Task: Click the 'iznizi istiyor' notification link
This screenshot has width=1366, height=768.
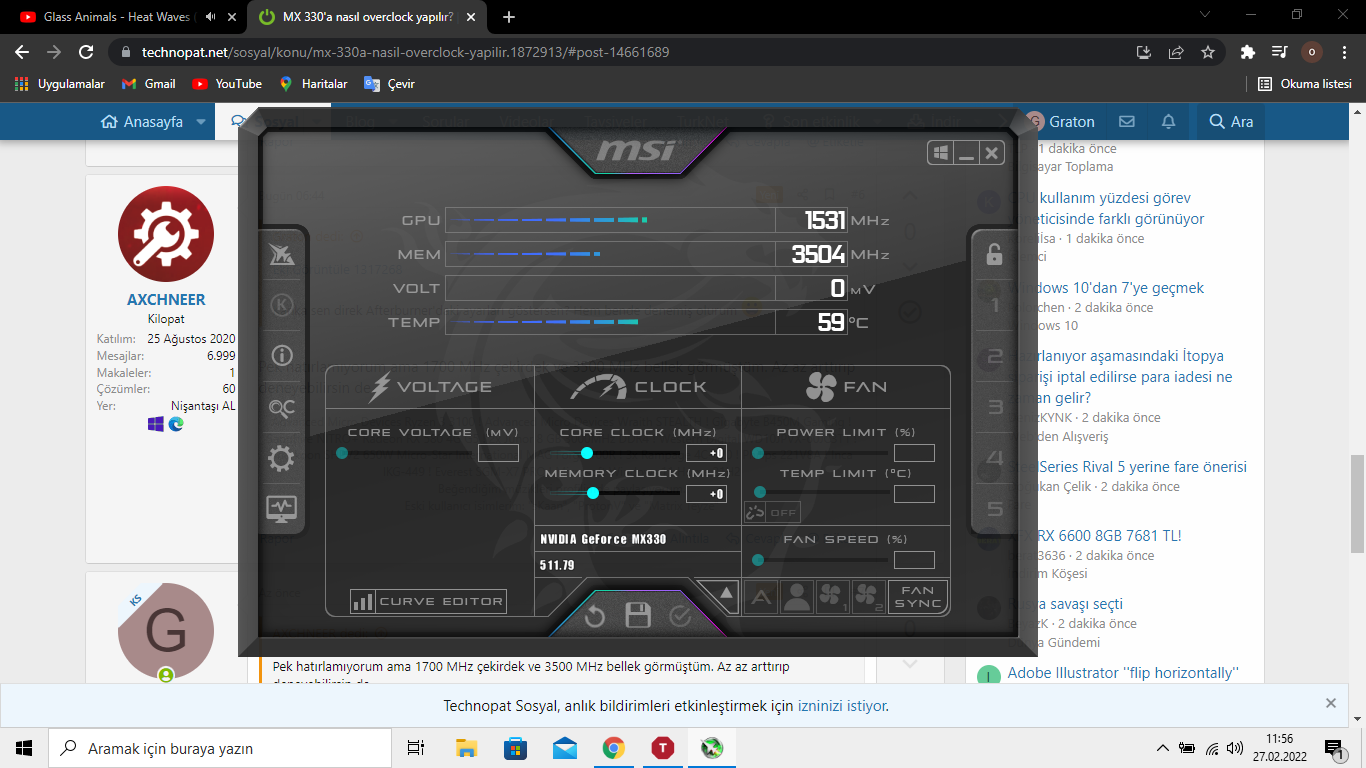Action: [841, 706]
